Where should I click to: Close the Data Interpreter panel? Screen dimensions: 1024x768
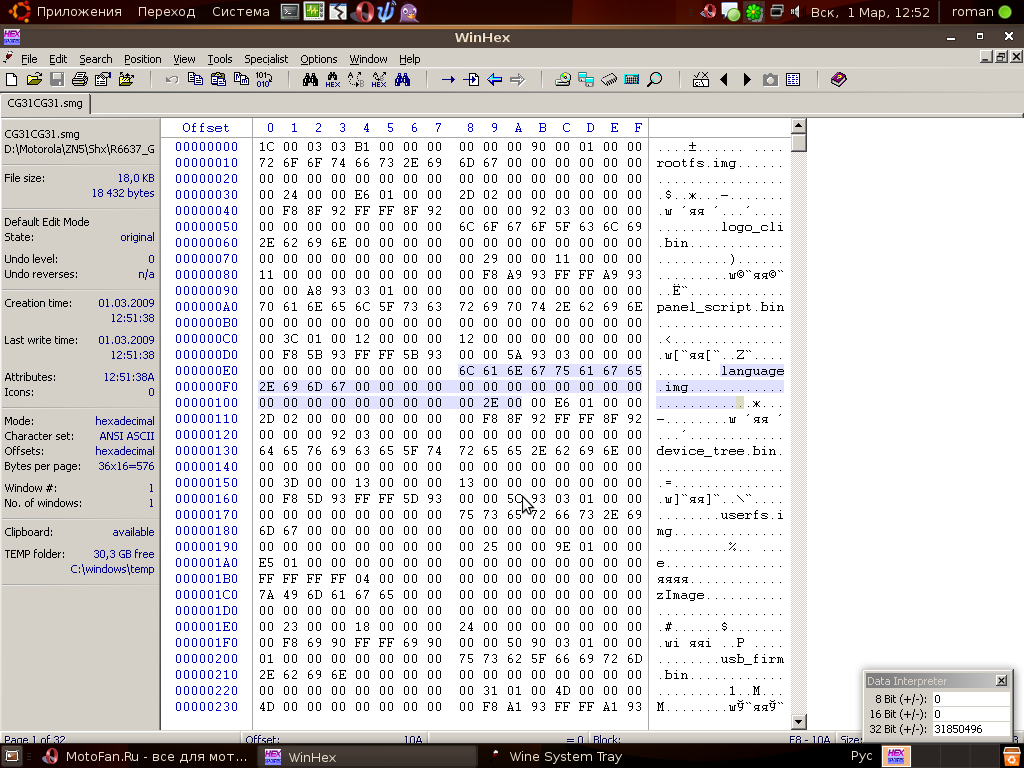point(1001,680)
